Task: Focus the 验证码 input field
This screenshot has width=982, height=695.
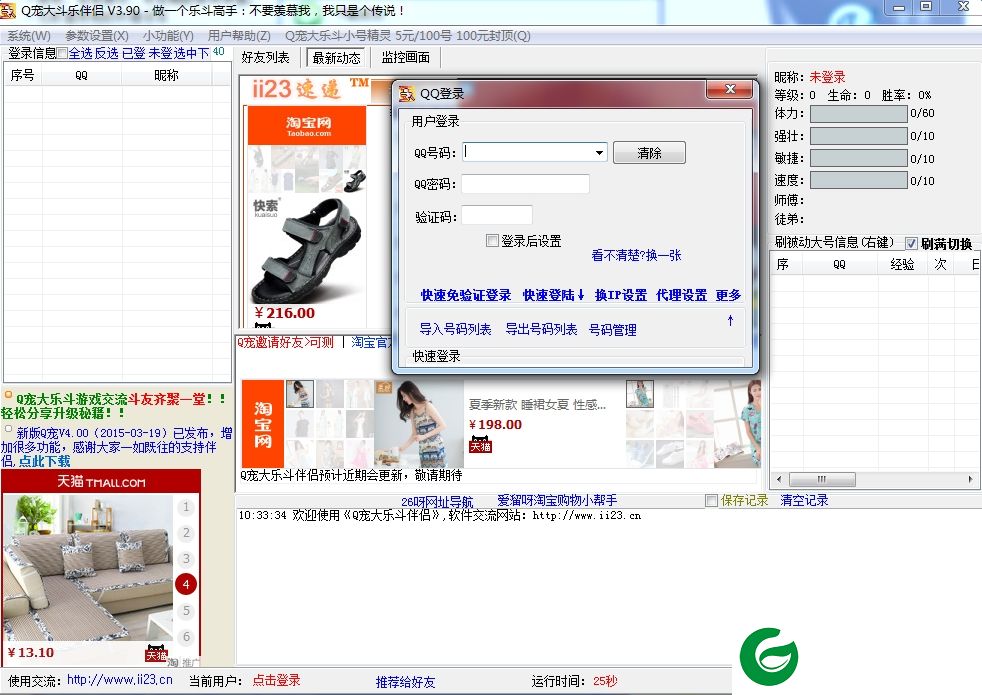Action: pos(497,215)
